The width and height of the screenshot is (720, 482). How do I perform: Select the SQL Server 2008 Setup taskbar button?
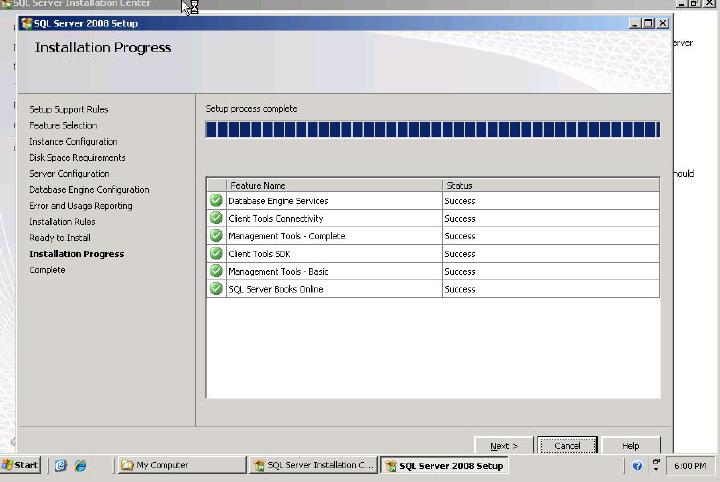[444, 465]
